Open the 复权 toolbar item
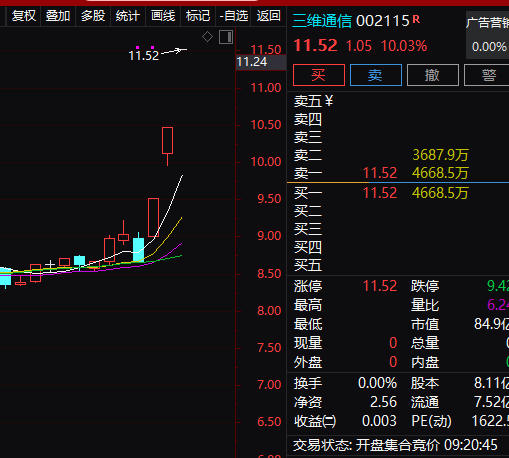The width and height of the screenshot is (509, 458). pos(23,16)
